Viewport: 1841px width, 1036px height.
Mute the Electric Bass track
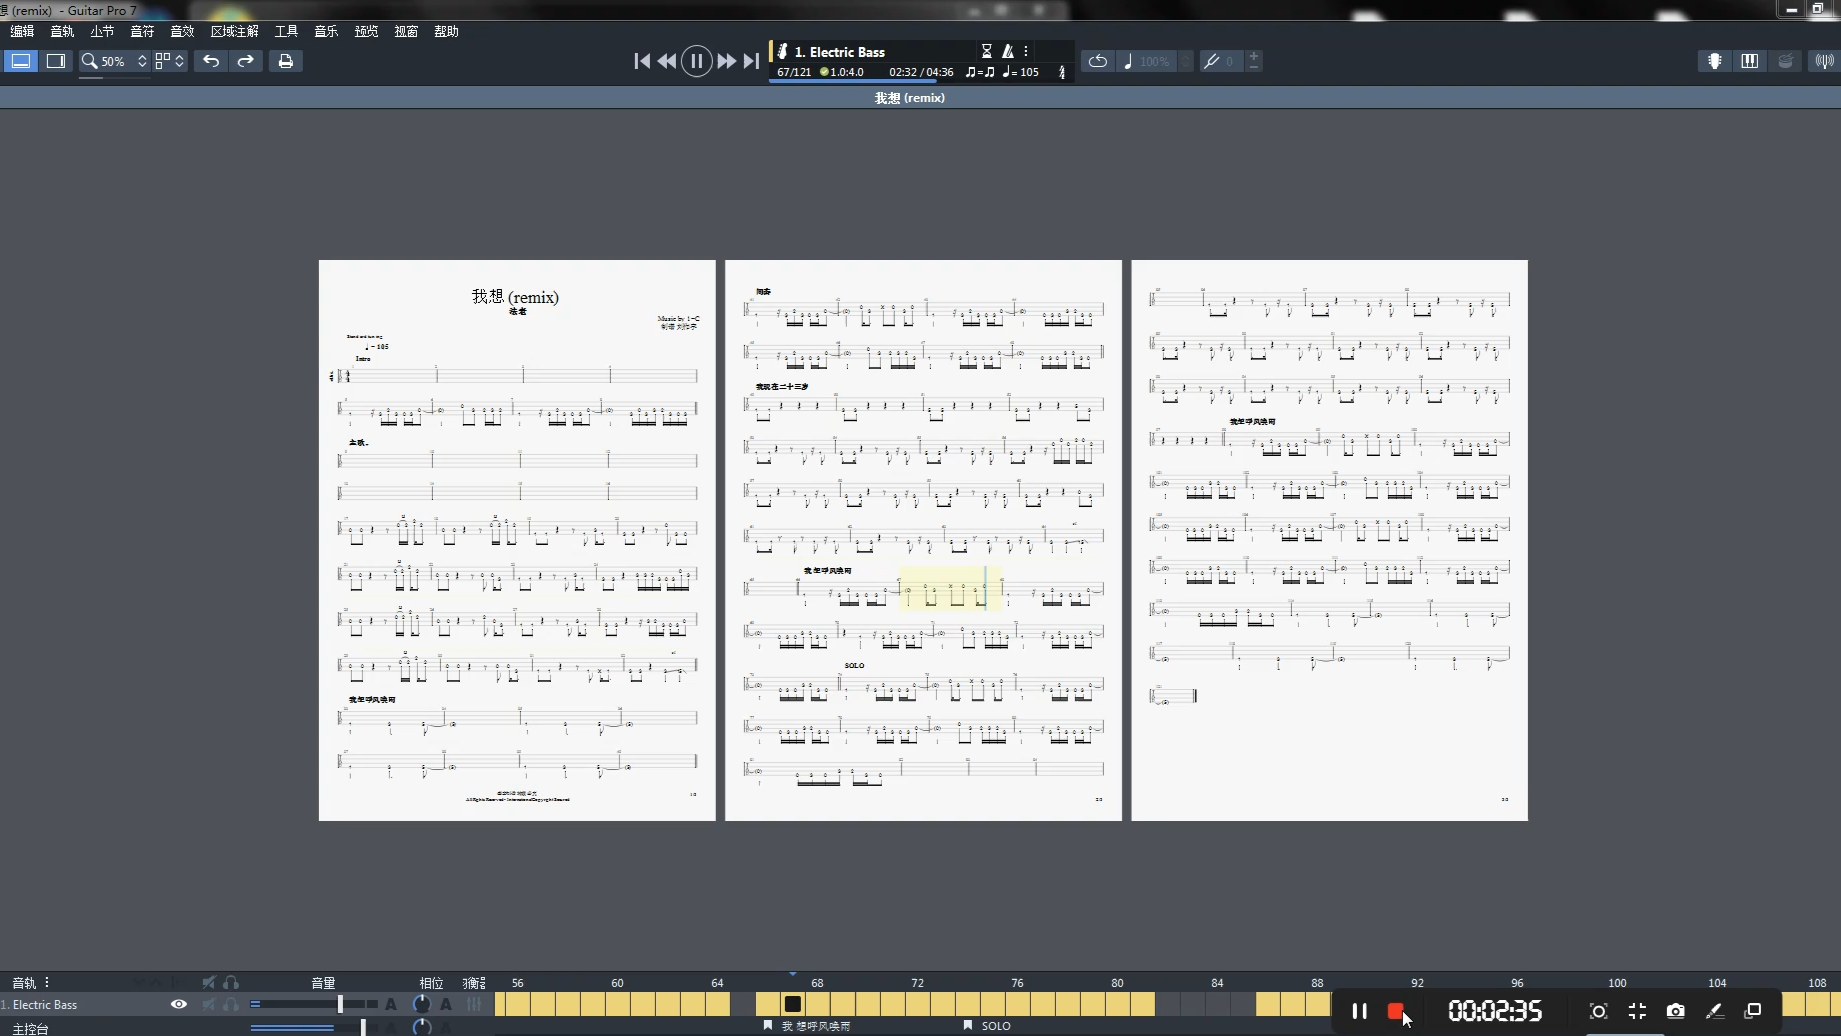click(x=209, y=1004)
